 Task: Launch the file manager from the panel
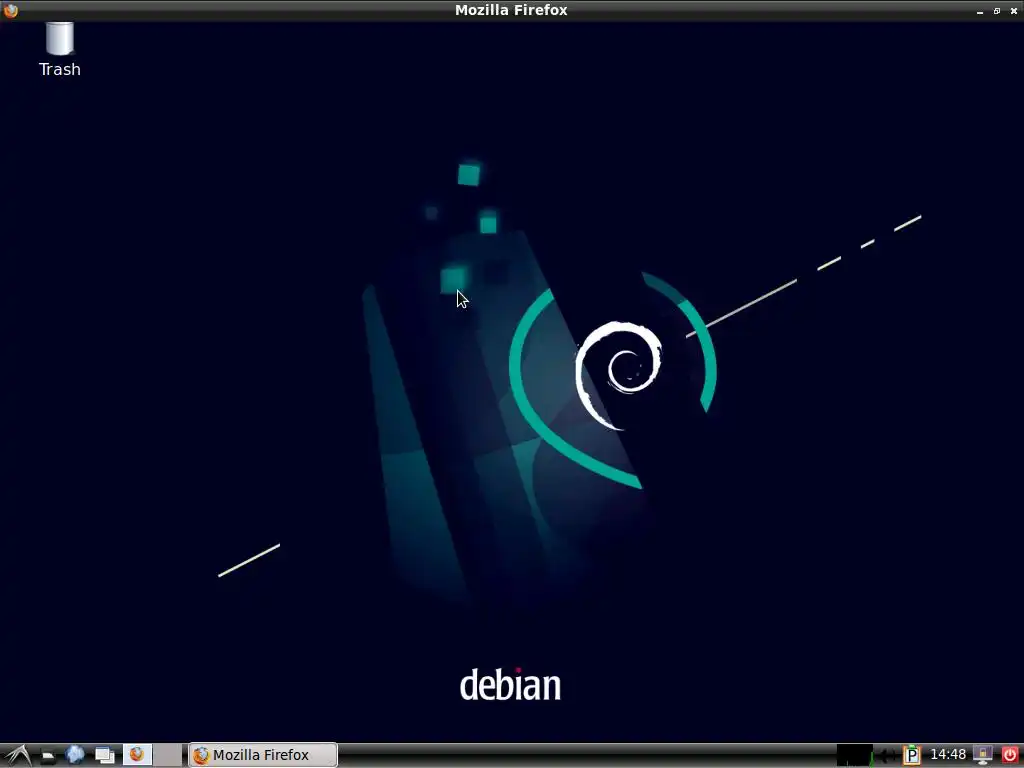click(47, 756)
